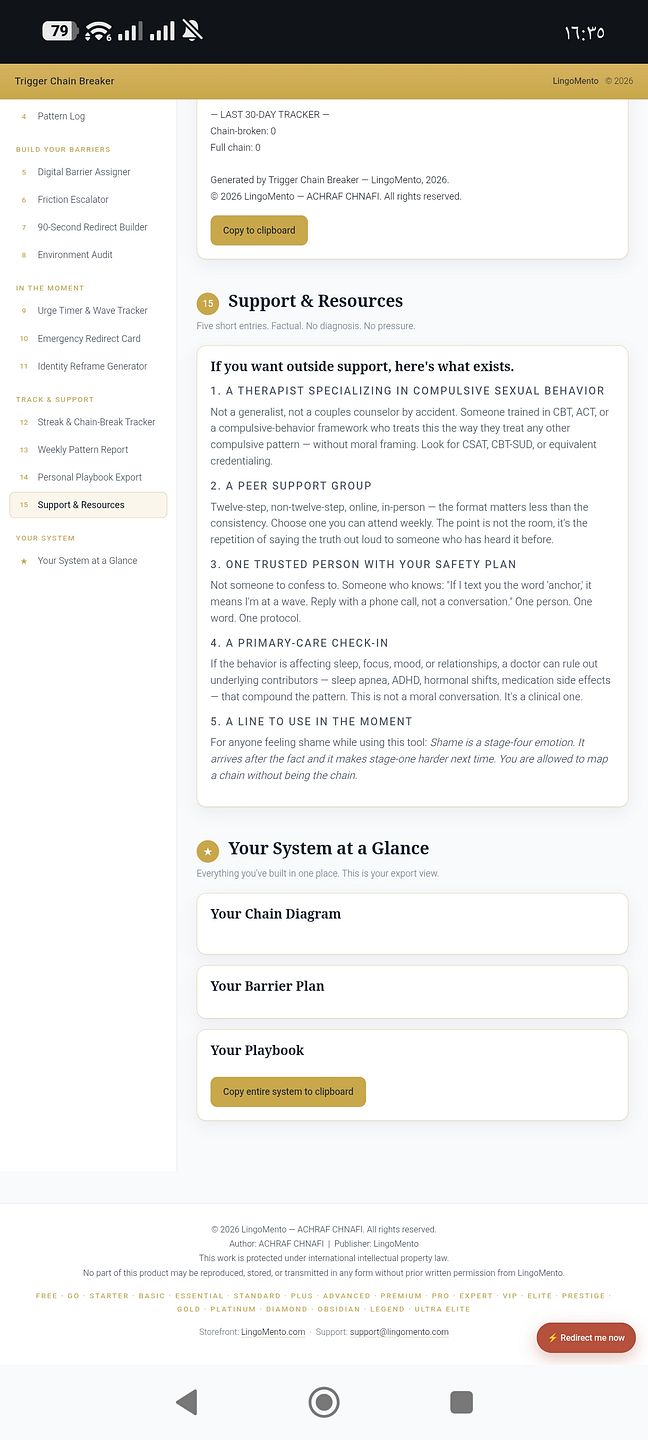Viewport: 648px width, 1440px height.
Task: Go to Personal Playbook Export section
Action: tap(88, 477)
